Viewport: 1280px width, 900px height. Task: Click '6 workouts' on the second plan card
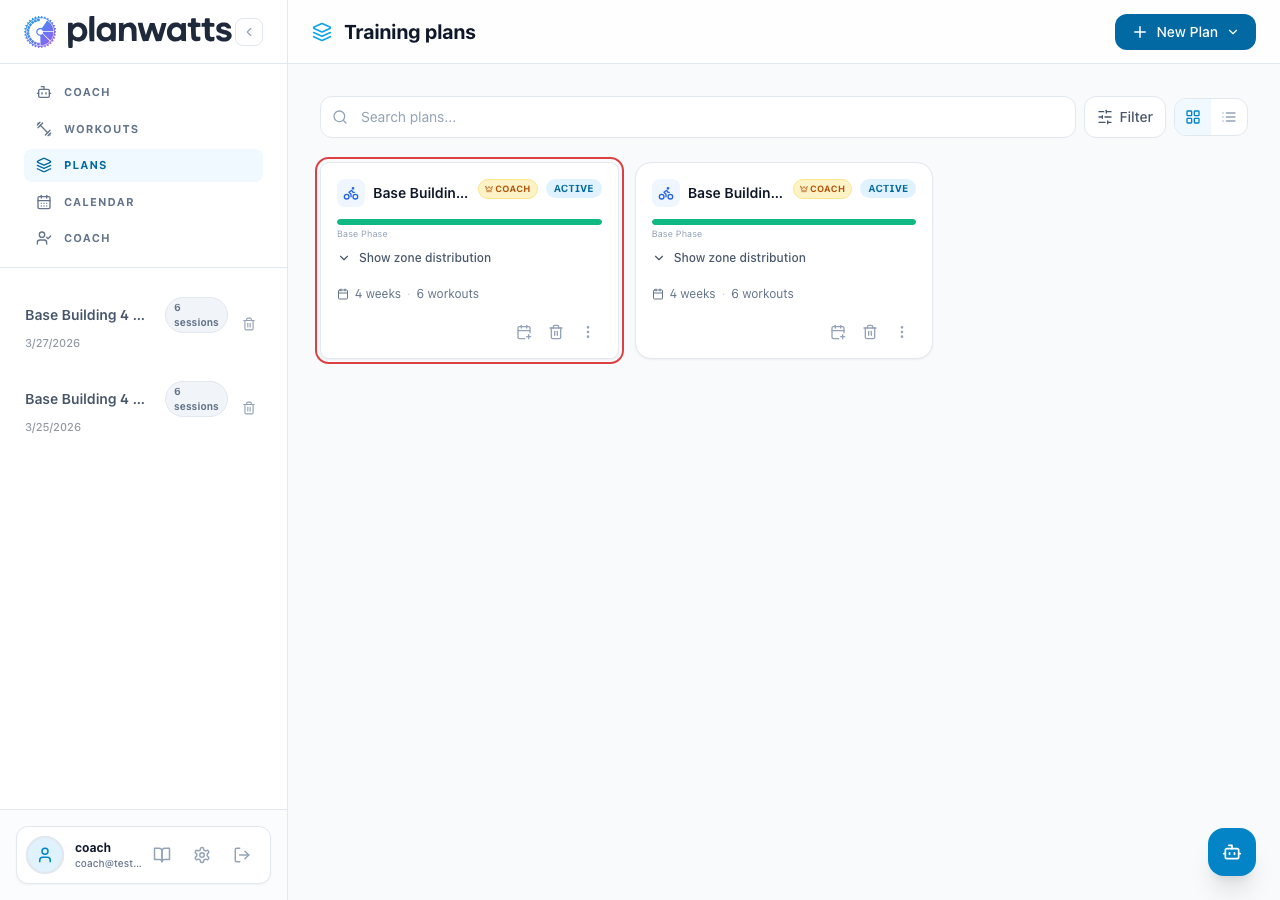pos(762,294)
